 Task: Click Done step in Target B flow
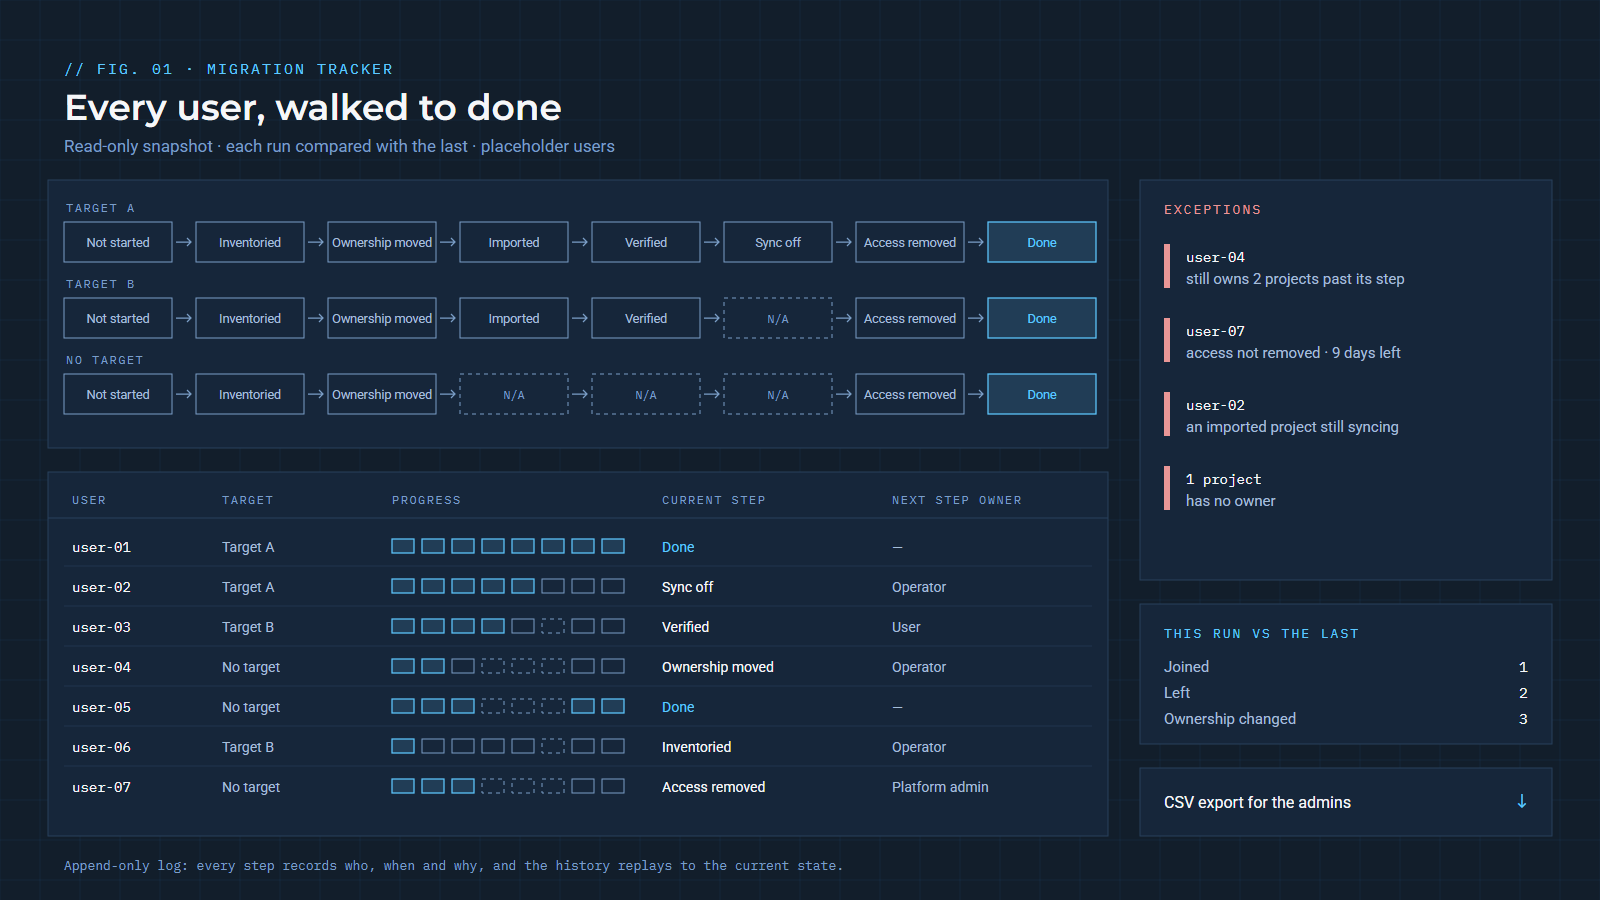coord(1042,318)
